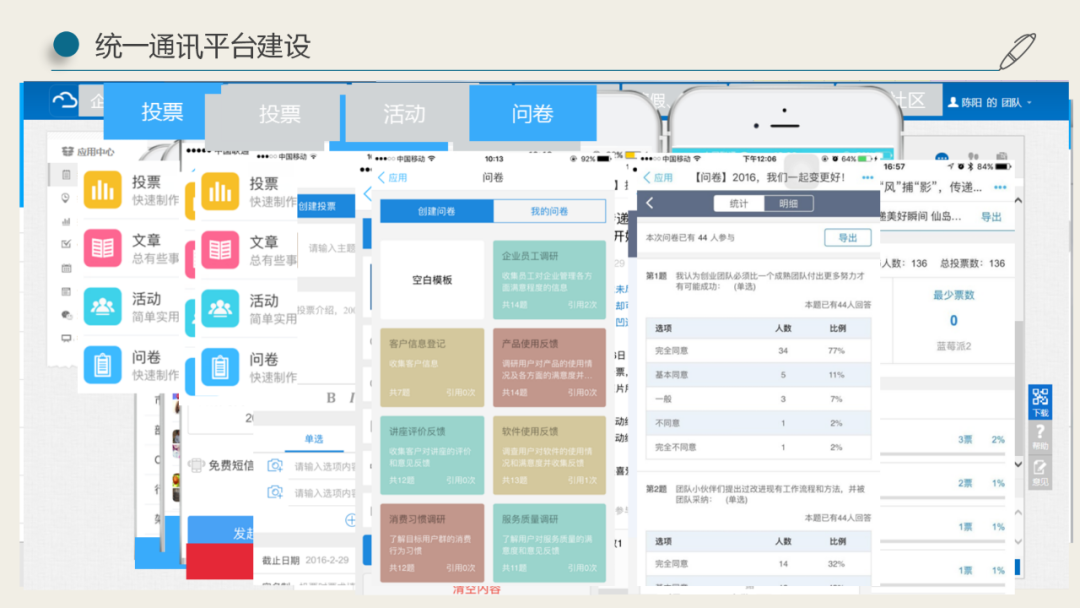The height and width of the screenshot is (608, 1080).
Task: Click the camera icon beside the second option input
Action: [x=275, y=492]
